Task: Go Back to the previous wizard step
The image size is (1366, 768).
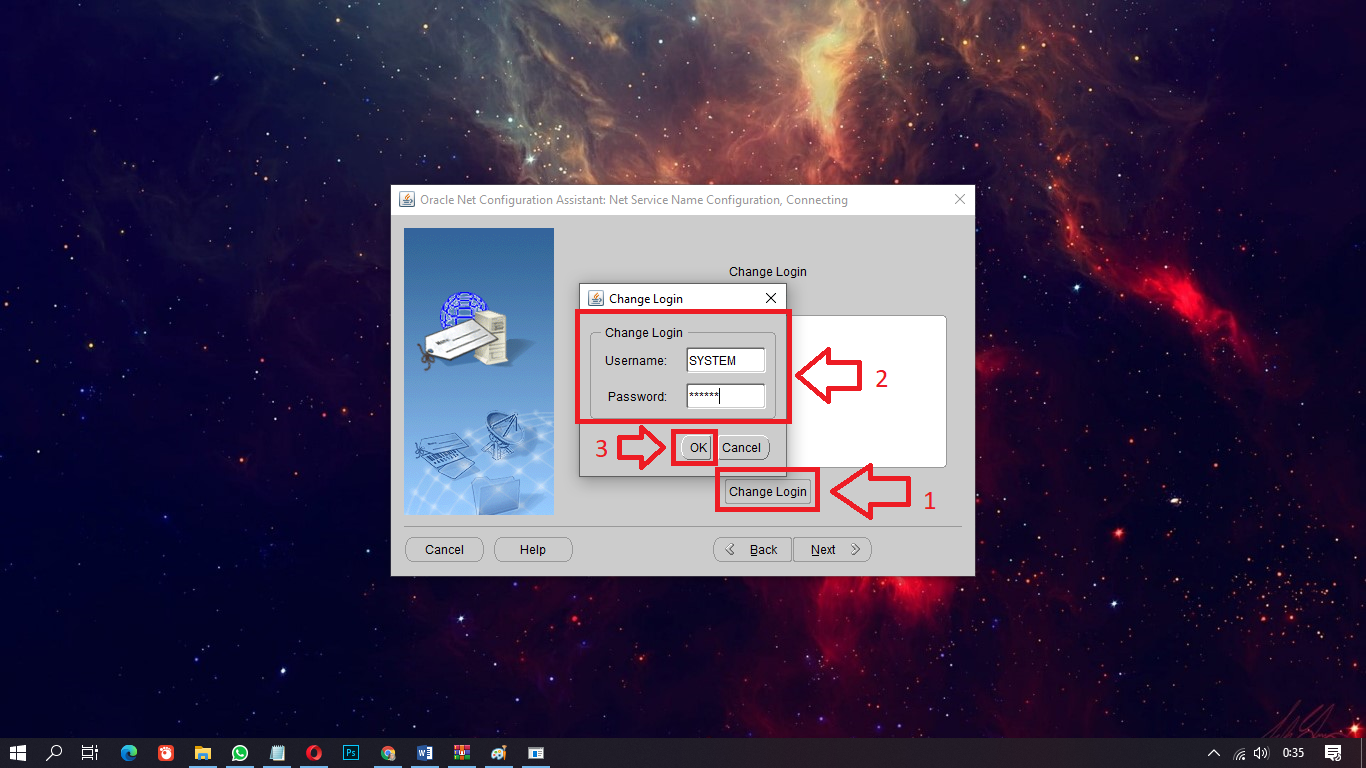Action: 752,550
